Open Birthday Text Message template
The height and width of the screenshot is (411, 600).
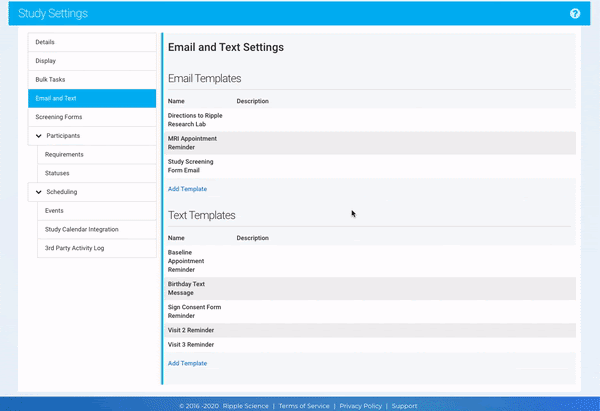pos(187,288)
